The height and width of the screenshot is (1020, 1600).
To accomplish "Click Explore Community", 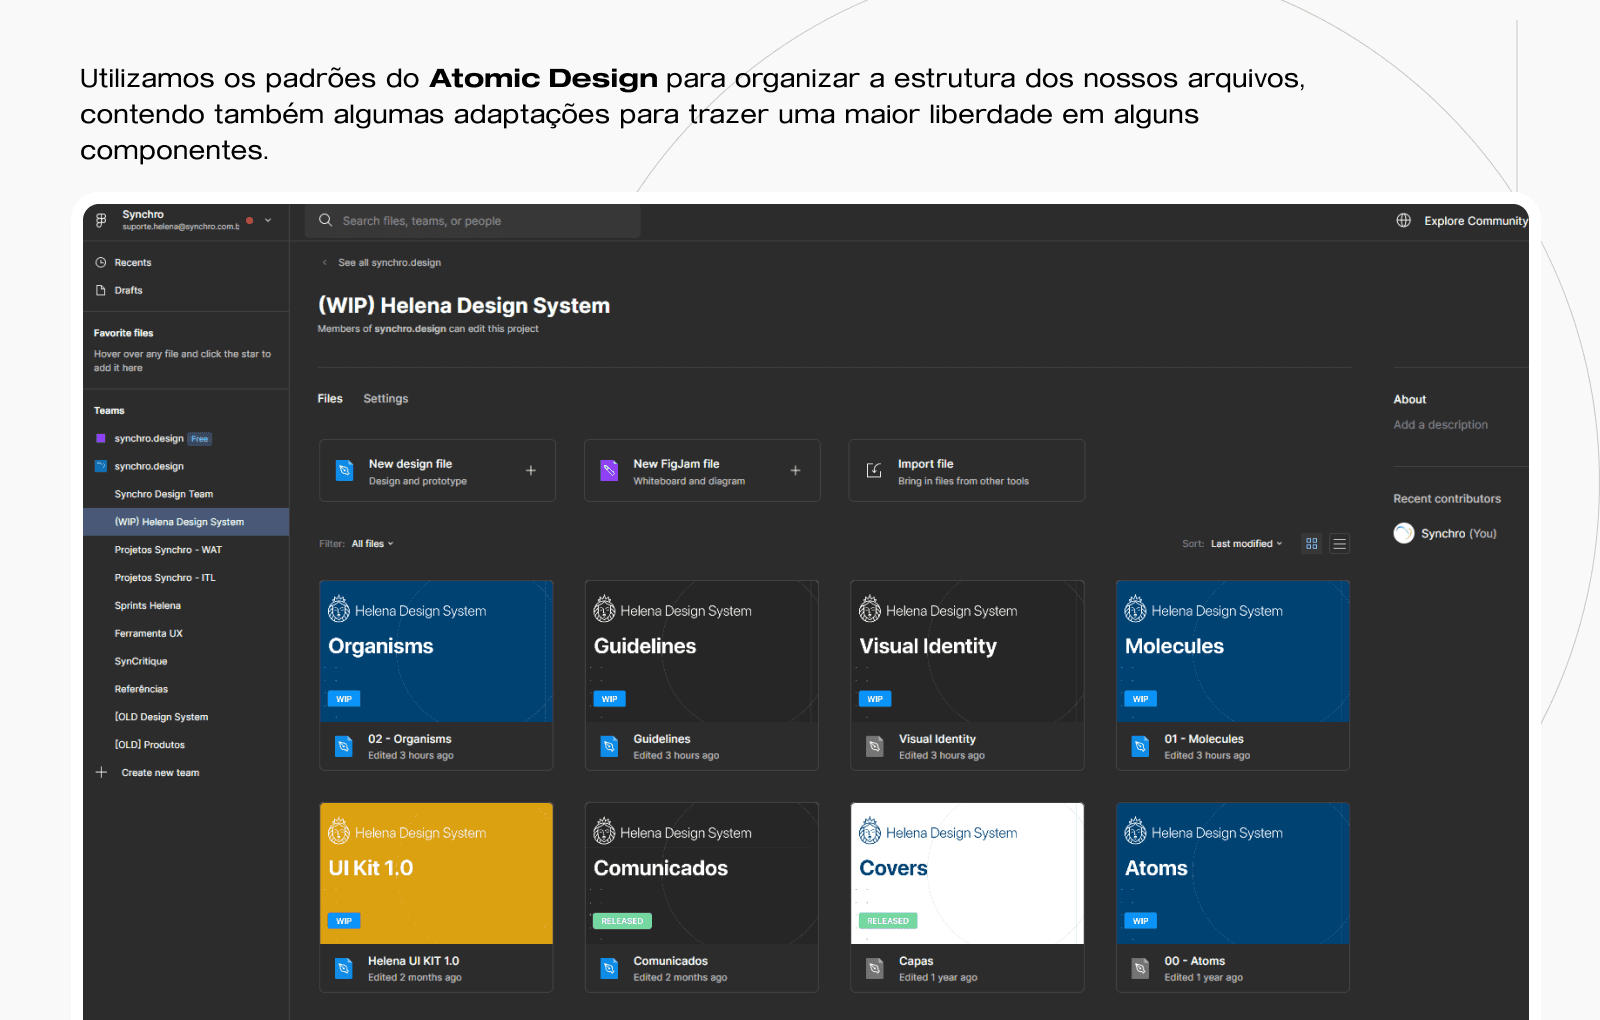I will click(x=1476, y=221).
